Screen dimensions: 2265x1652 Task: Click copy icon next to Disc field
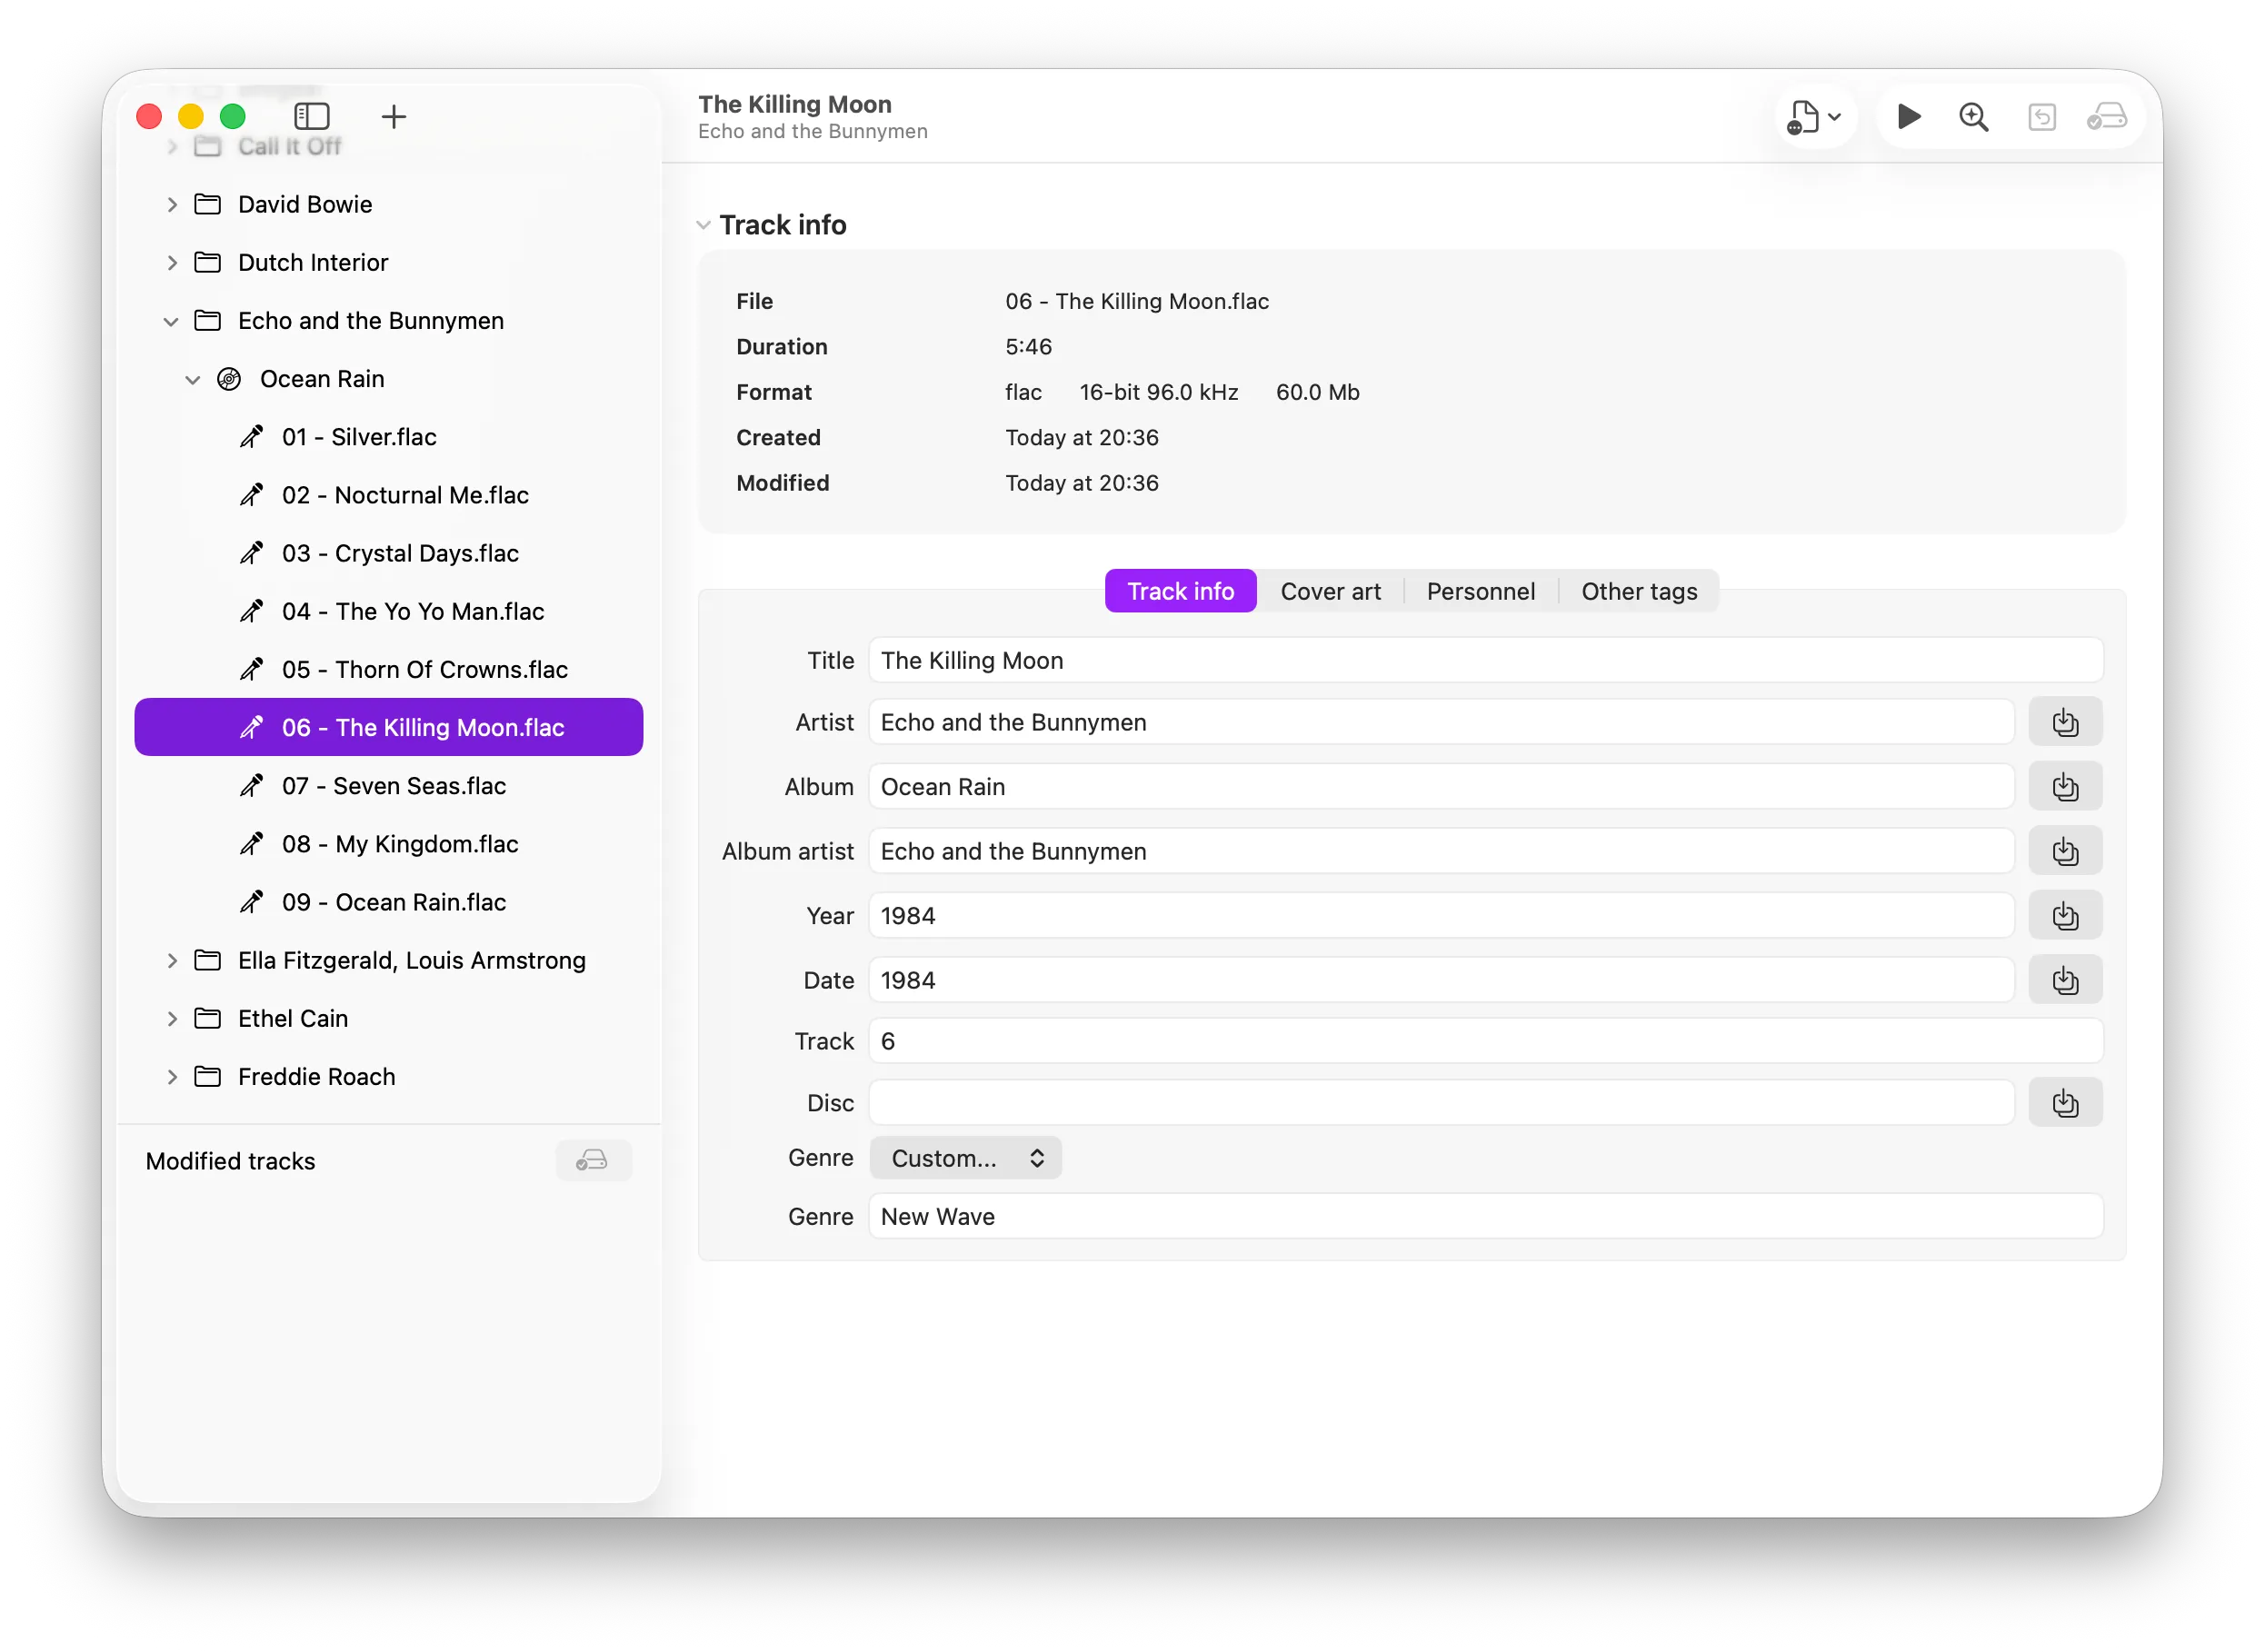click(2064, 1103)
